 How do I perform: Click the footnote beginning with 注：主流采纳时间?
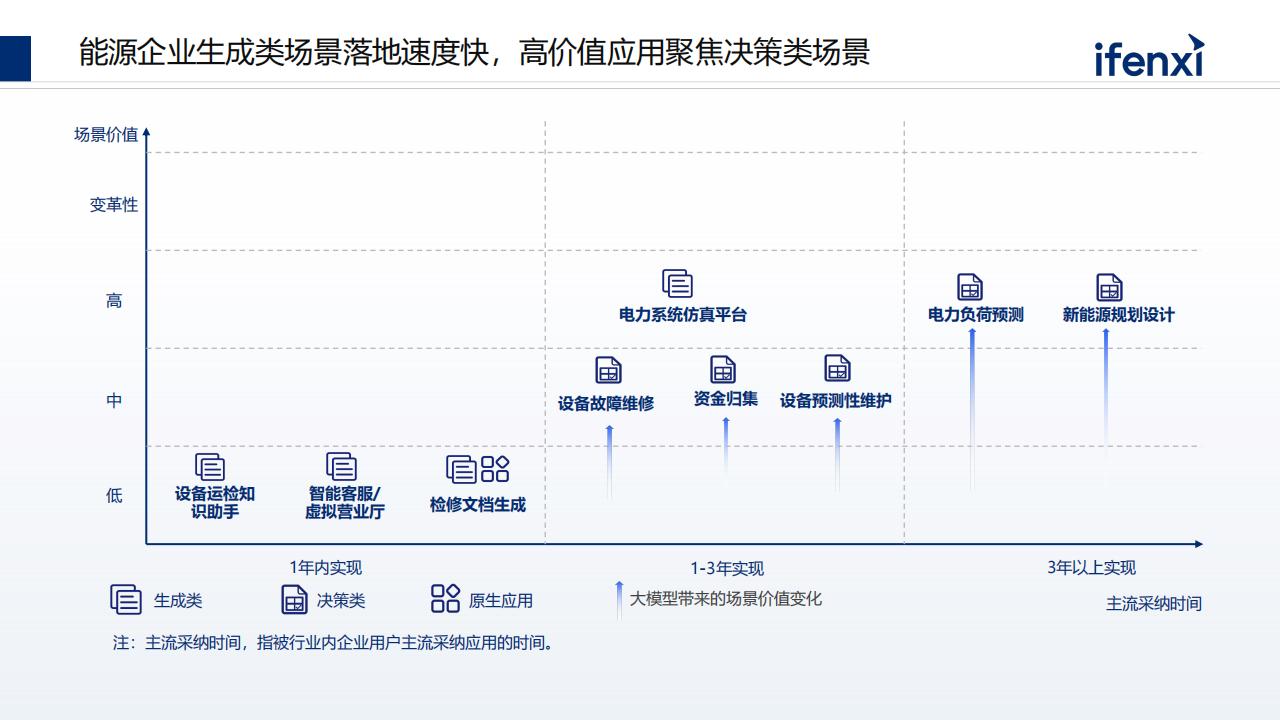pyautogui.click(x=333, y=643)
